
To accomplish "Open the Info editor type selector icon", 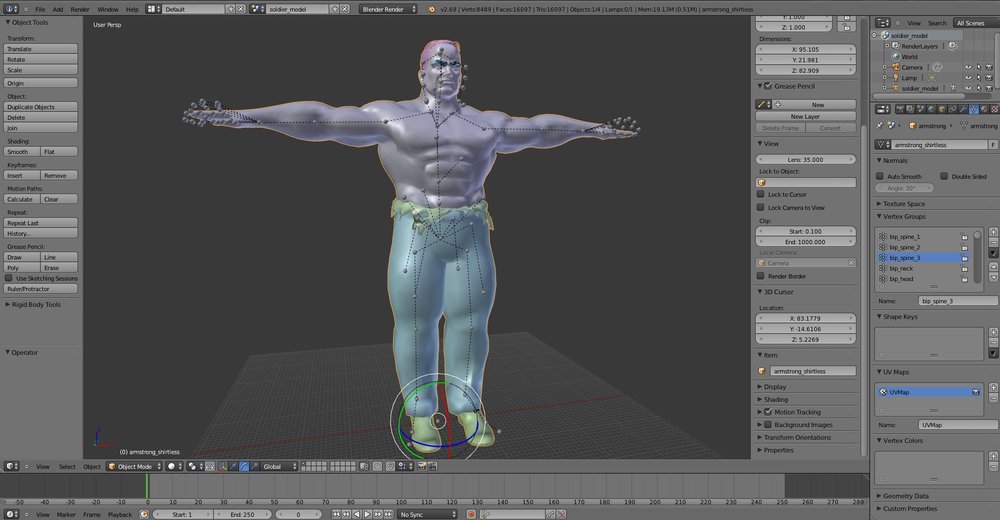I will pyautogui.click(x=11, y=9).
